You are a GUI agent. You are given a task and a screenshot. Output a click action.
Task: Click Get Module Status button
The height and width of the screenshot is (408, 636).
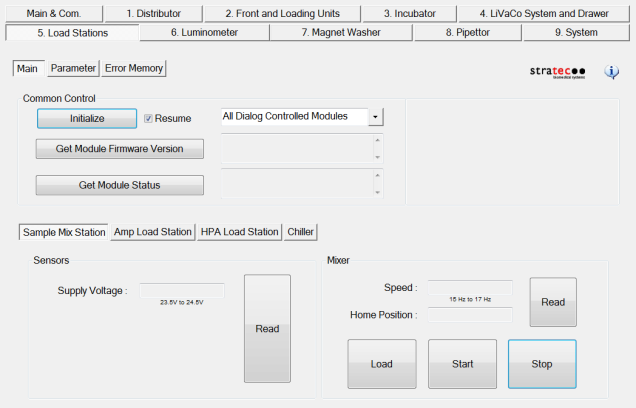coord(120,185)
